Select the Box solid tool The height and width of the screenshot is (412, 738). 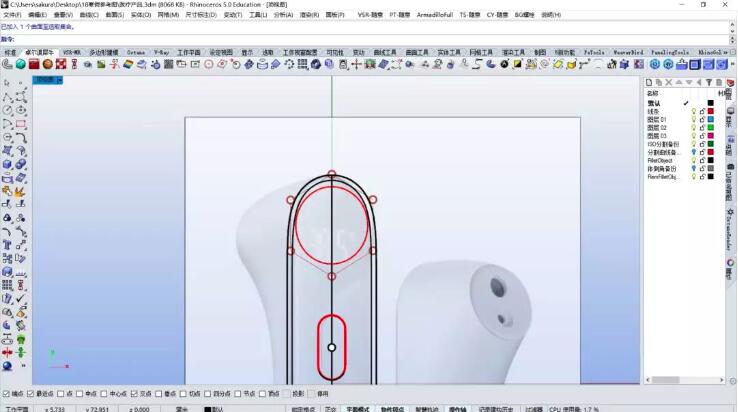tap(7, 165)
